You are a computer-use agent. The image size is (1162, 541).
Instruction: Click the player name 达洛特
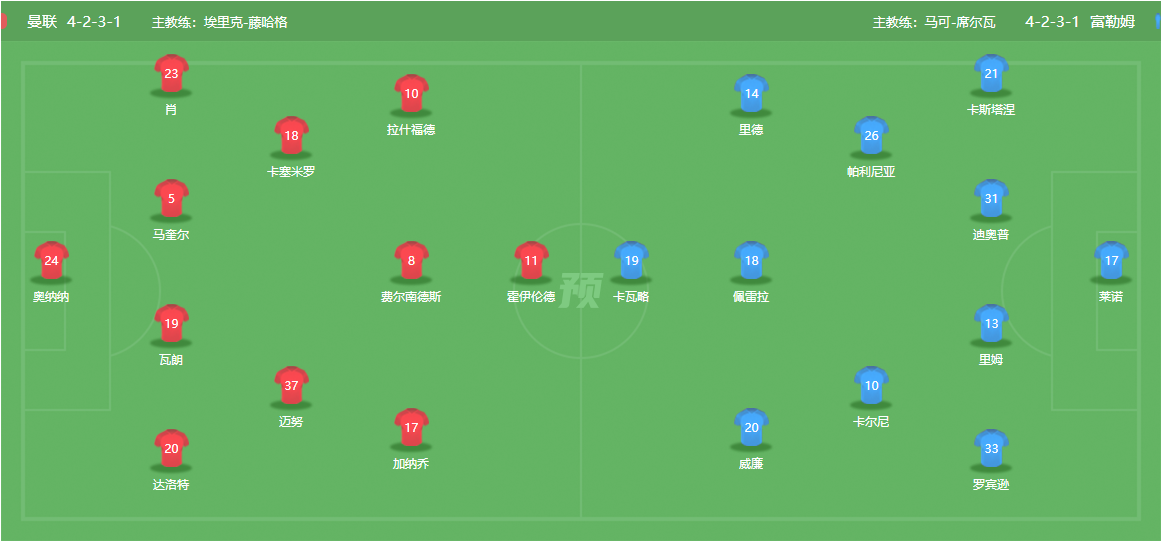point(171,485)
